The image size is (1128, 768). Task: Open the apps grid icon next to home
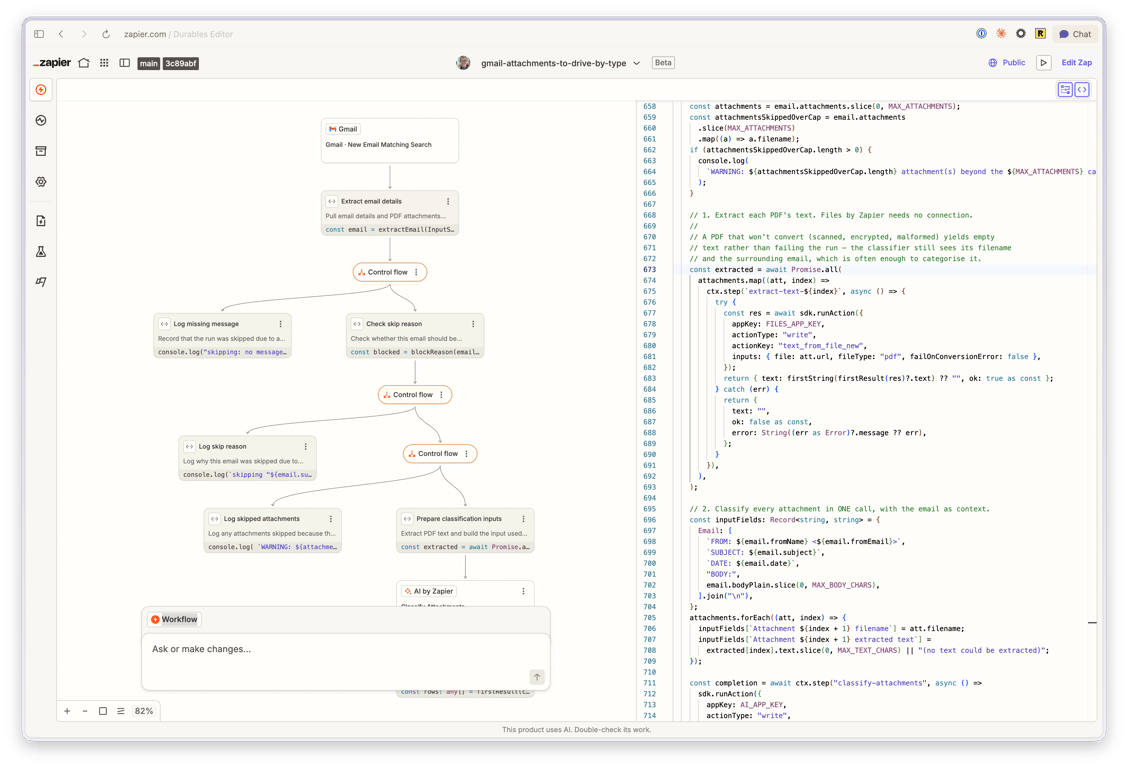point(104,63)
